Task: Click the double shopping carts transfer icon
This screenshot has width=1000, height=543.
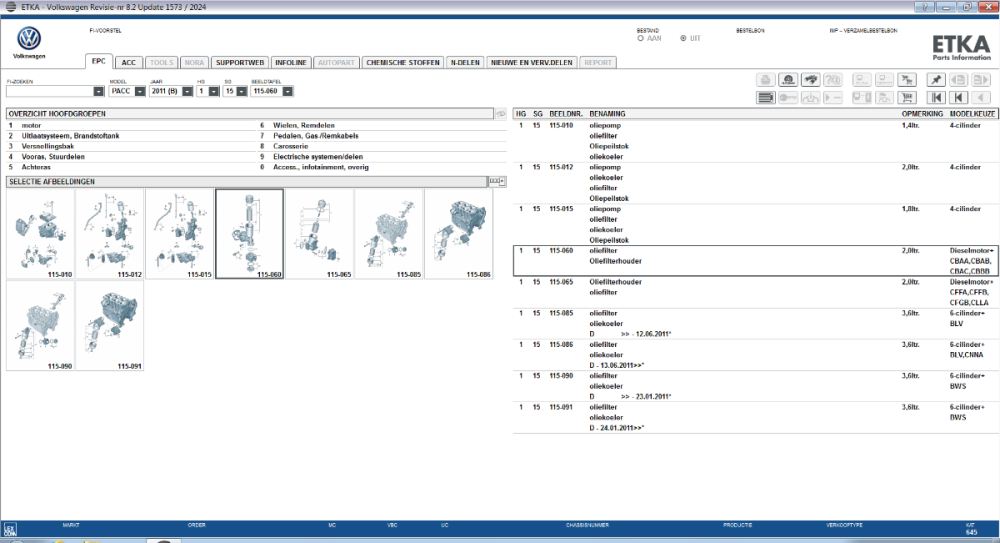Action: point(907,80)
